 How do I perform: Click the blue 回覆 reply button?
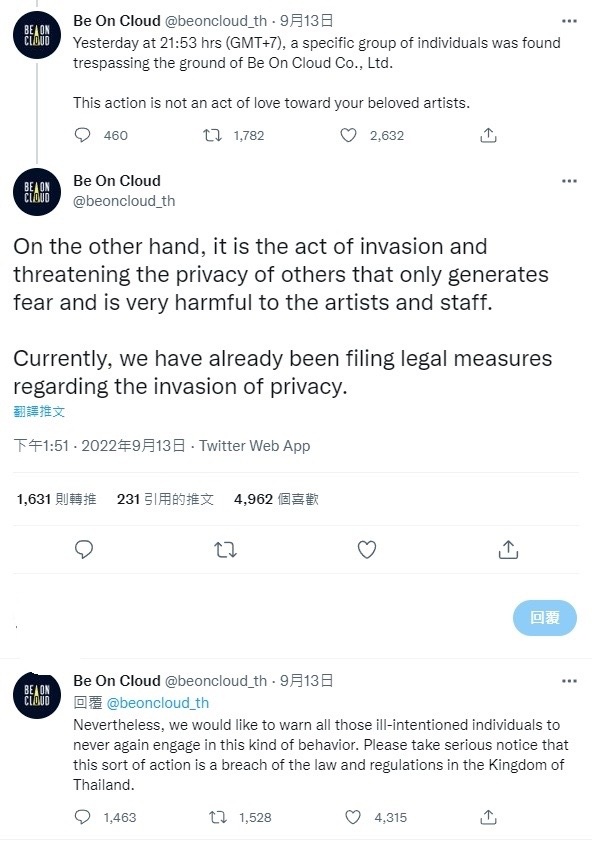pyautogui.click(x=544, y=617)
